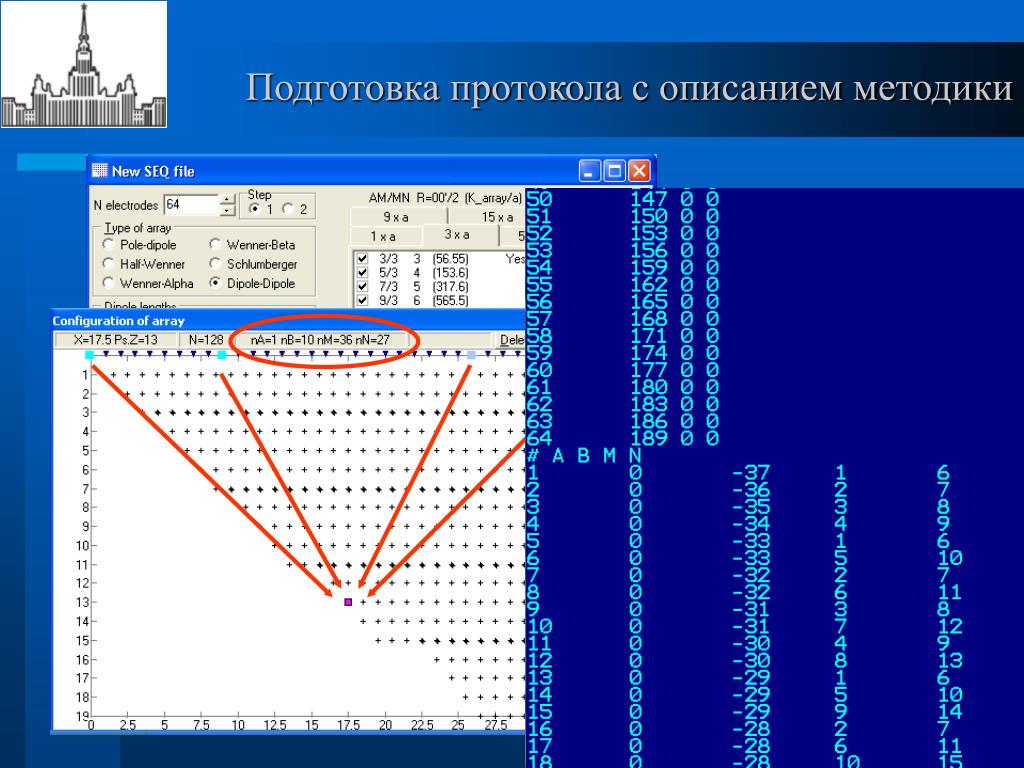
Task: Click the nA=1 nB=10 nM=36 nN=27 field
Action: click(x=320, y=340)
